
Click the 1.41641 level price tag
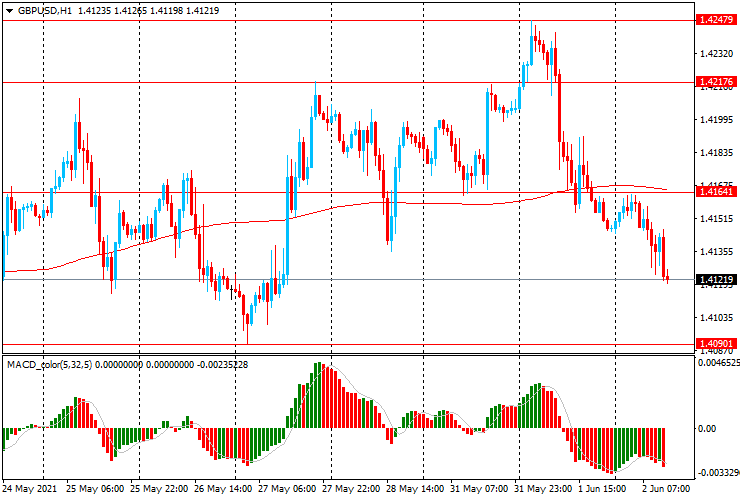tap(716, 192)
